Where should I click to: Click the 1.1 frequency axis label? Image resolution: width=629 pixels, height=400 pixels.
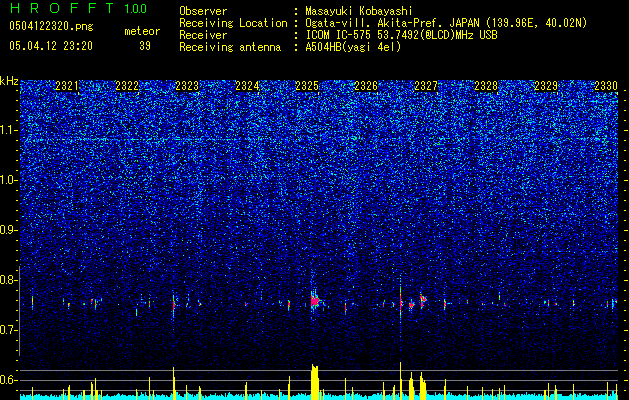(9, 130)
